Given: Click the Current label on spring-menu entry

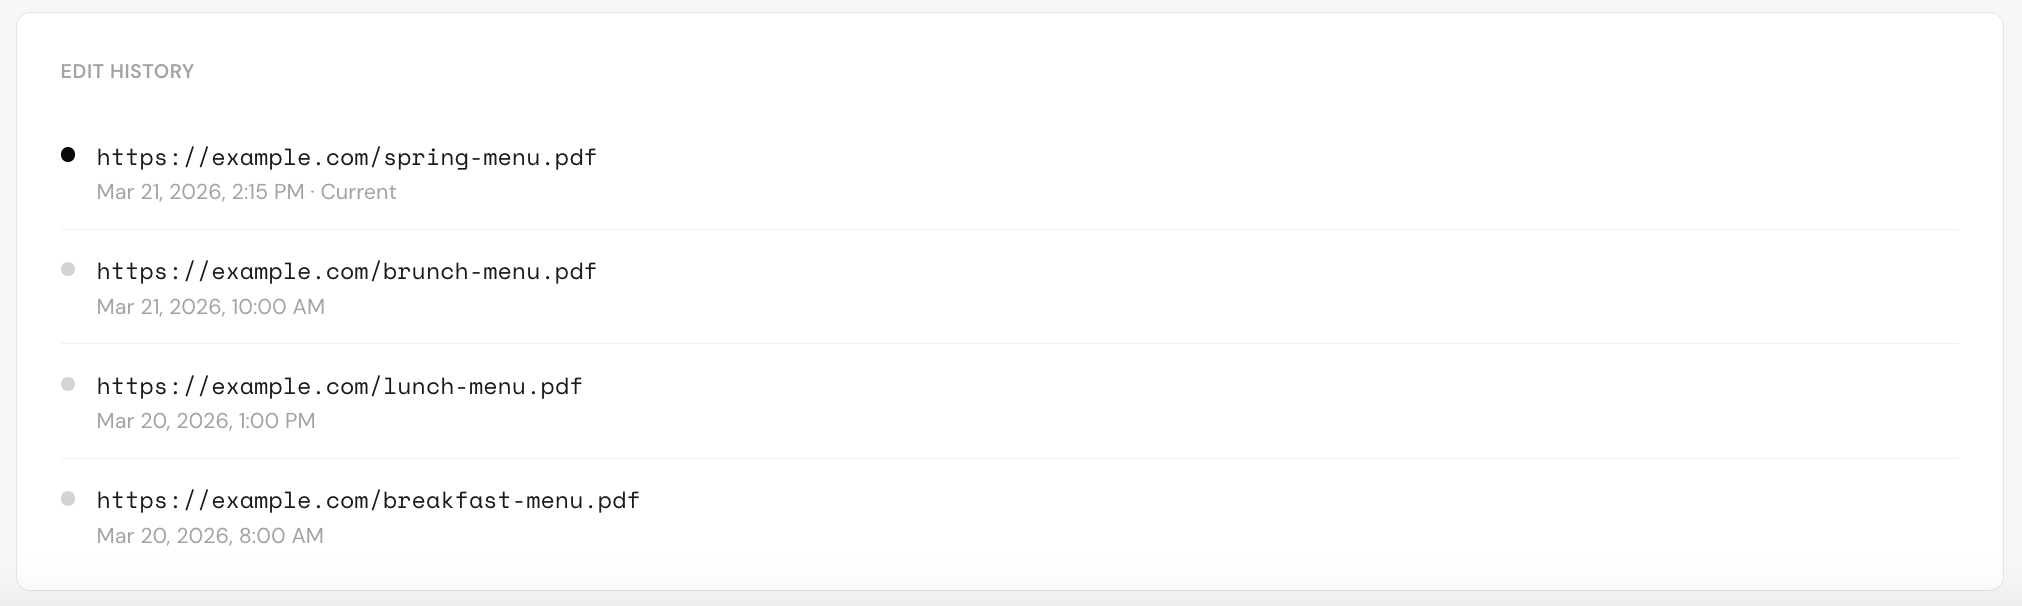Looking at the screenshot, I should click(x=358, y=192).
